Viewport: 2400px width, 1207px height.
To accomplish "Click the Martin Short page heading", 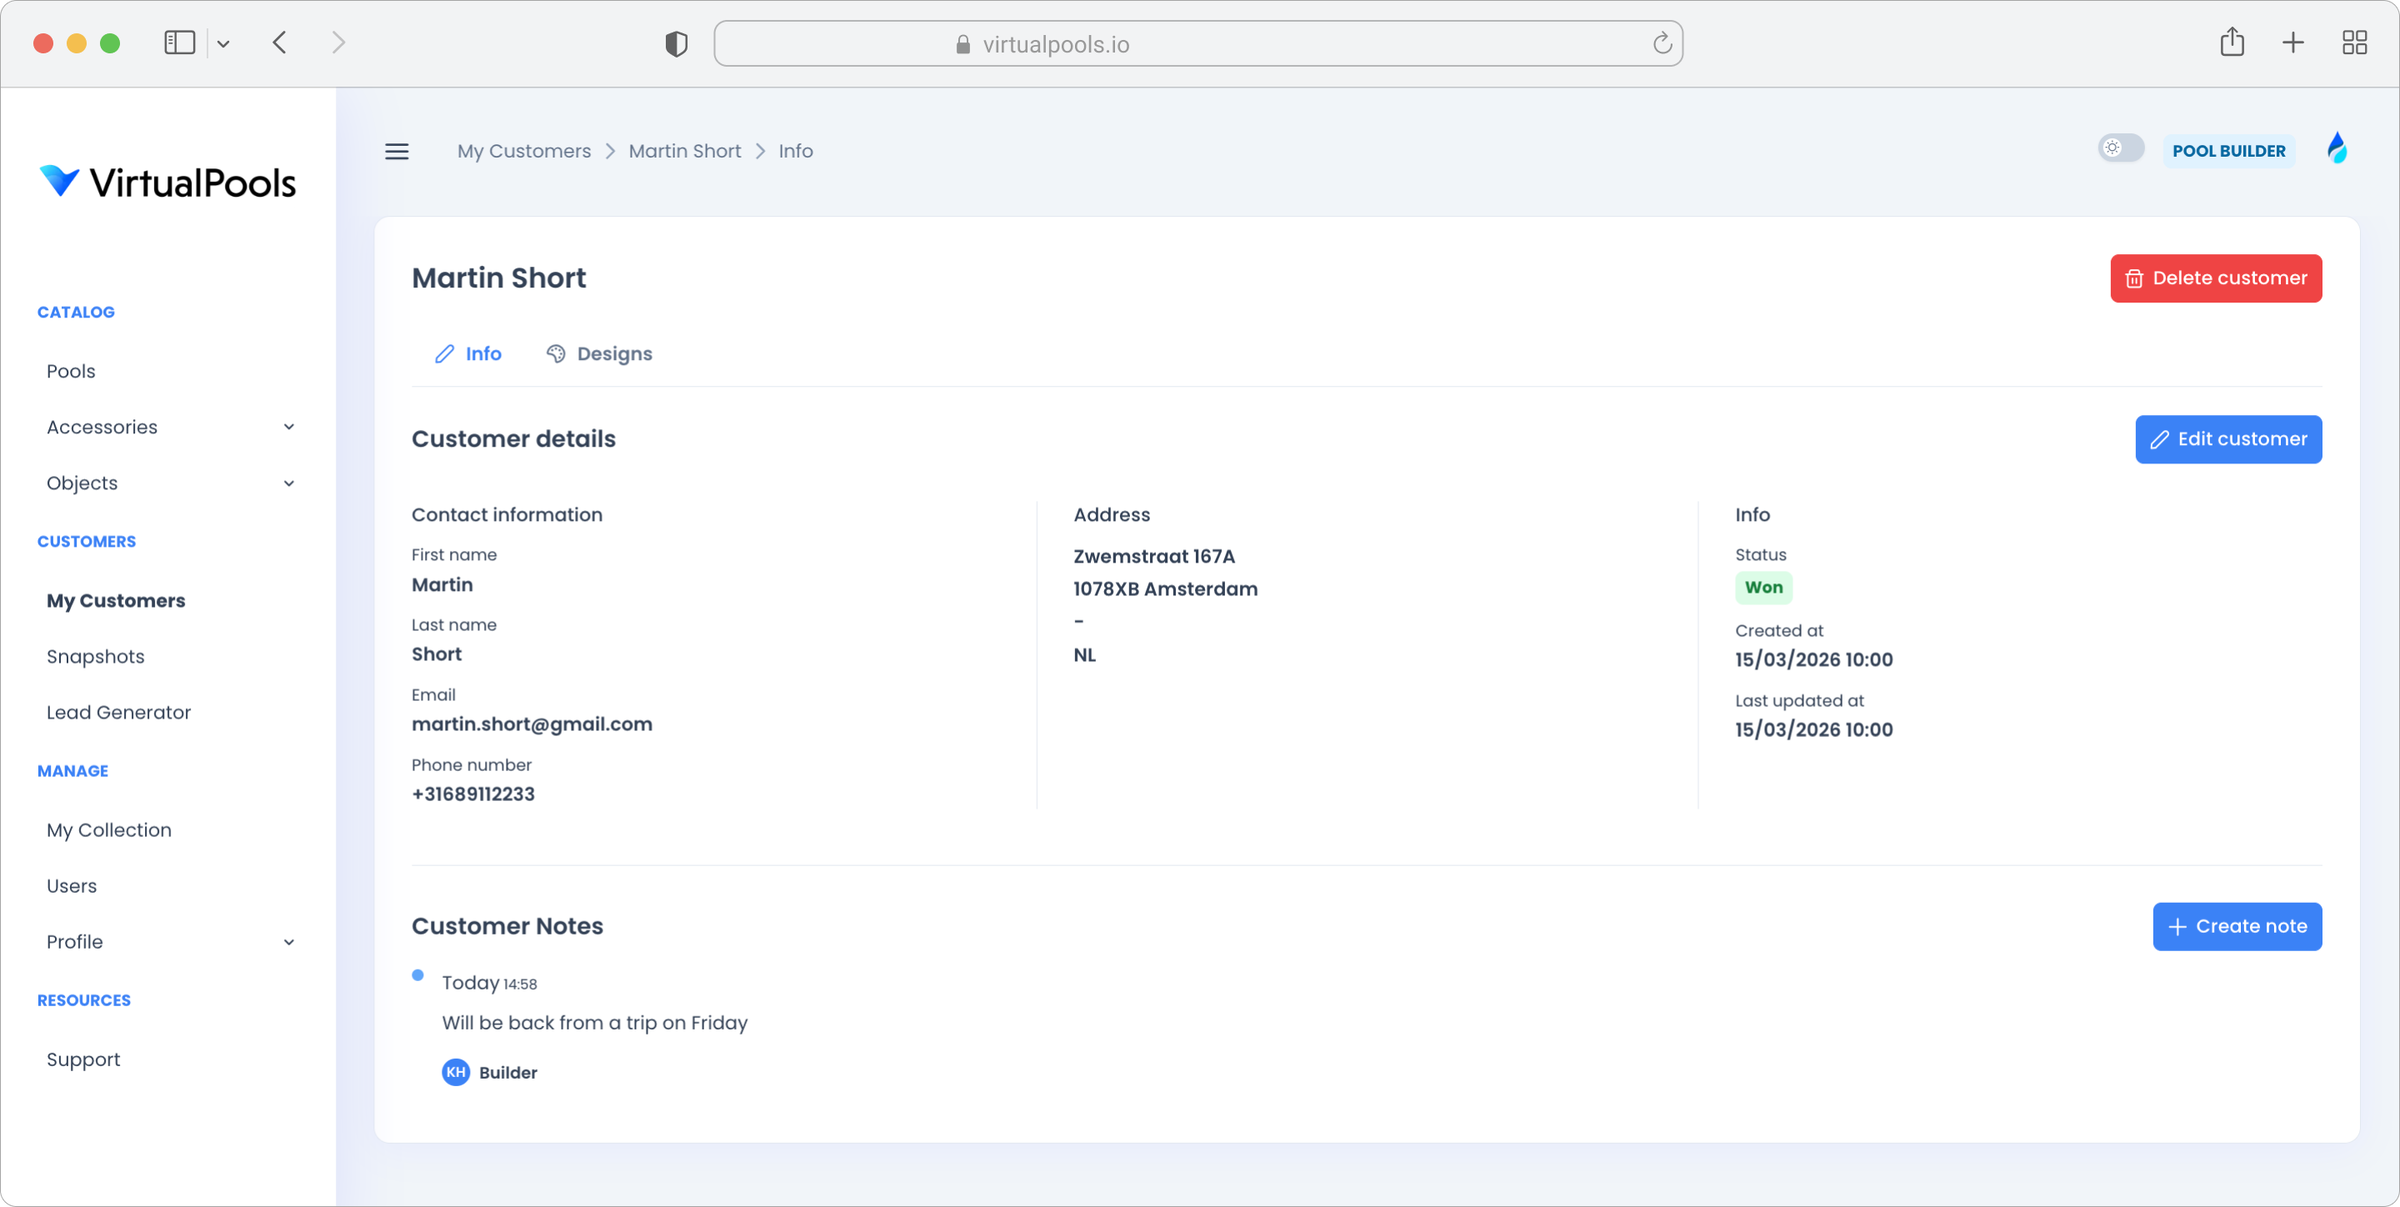I will 499,278.
